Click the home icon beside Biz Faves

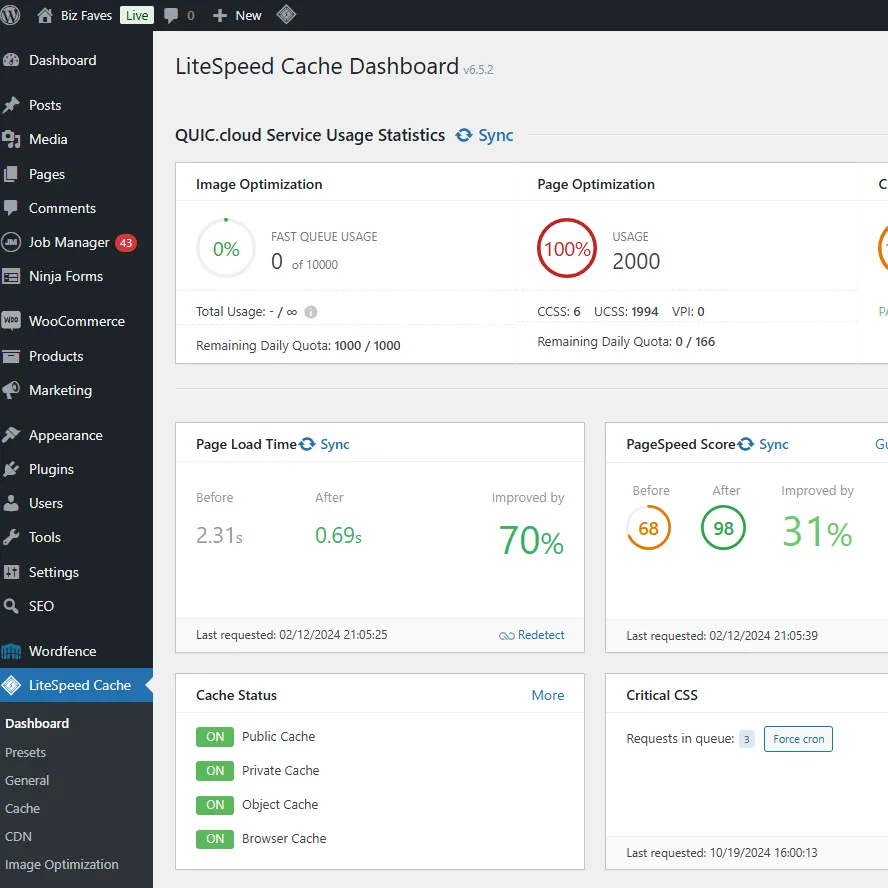pos(45,15)
